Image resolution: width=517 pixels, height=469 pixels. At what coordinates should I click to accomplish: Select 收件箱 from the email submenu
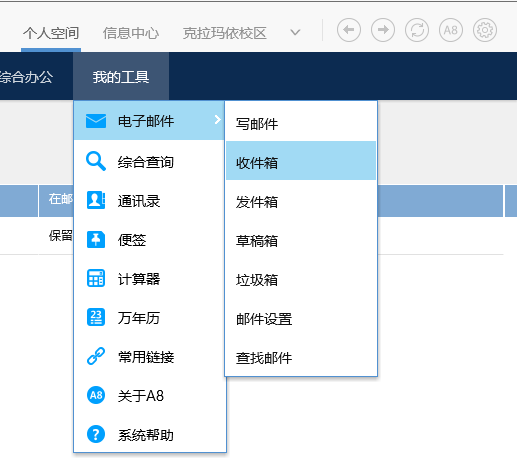tap(301, 161)
